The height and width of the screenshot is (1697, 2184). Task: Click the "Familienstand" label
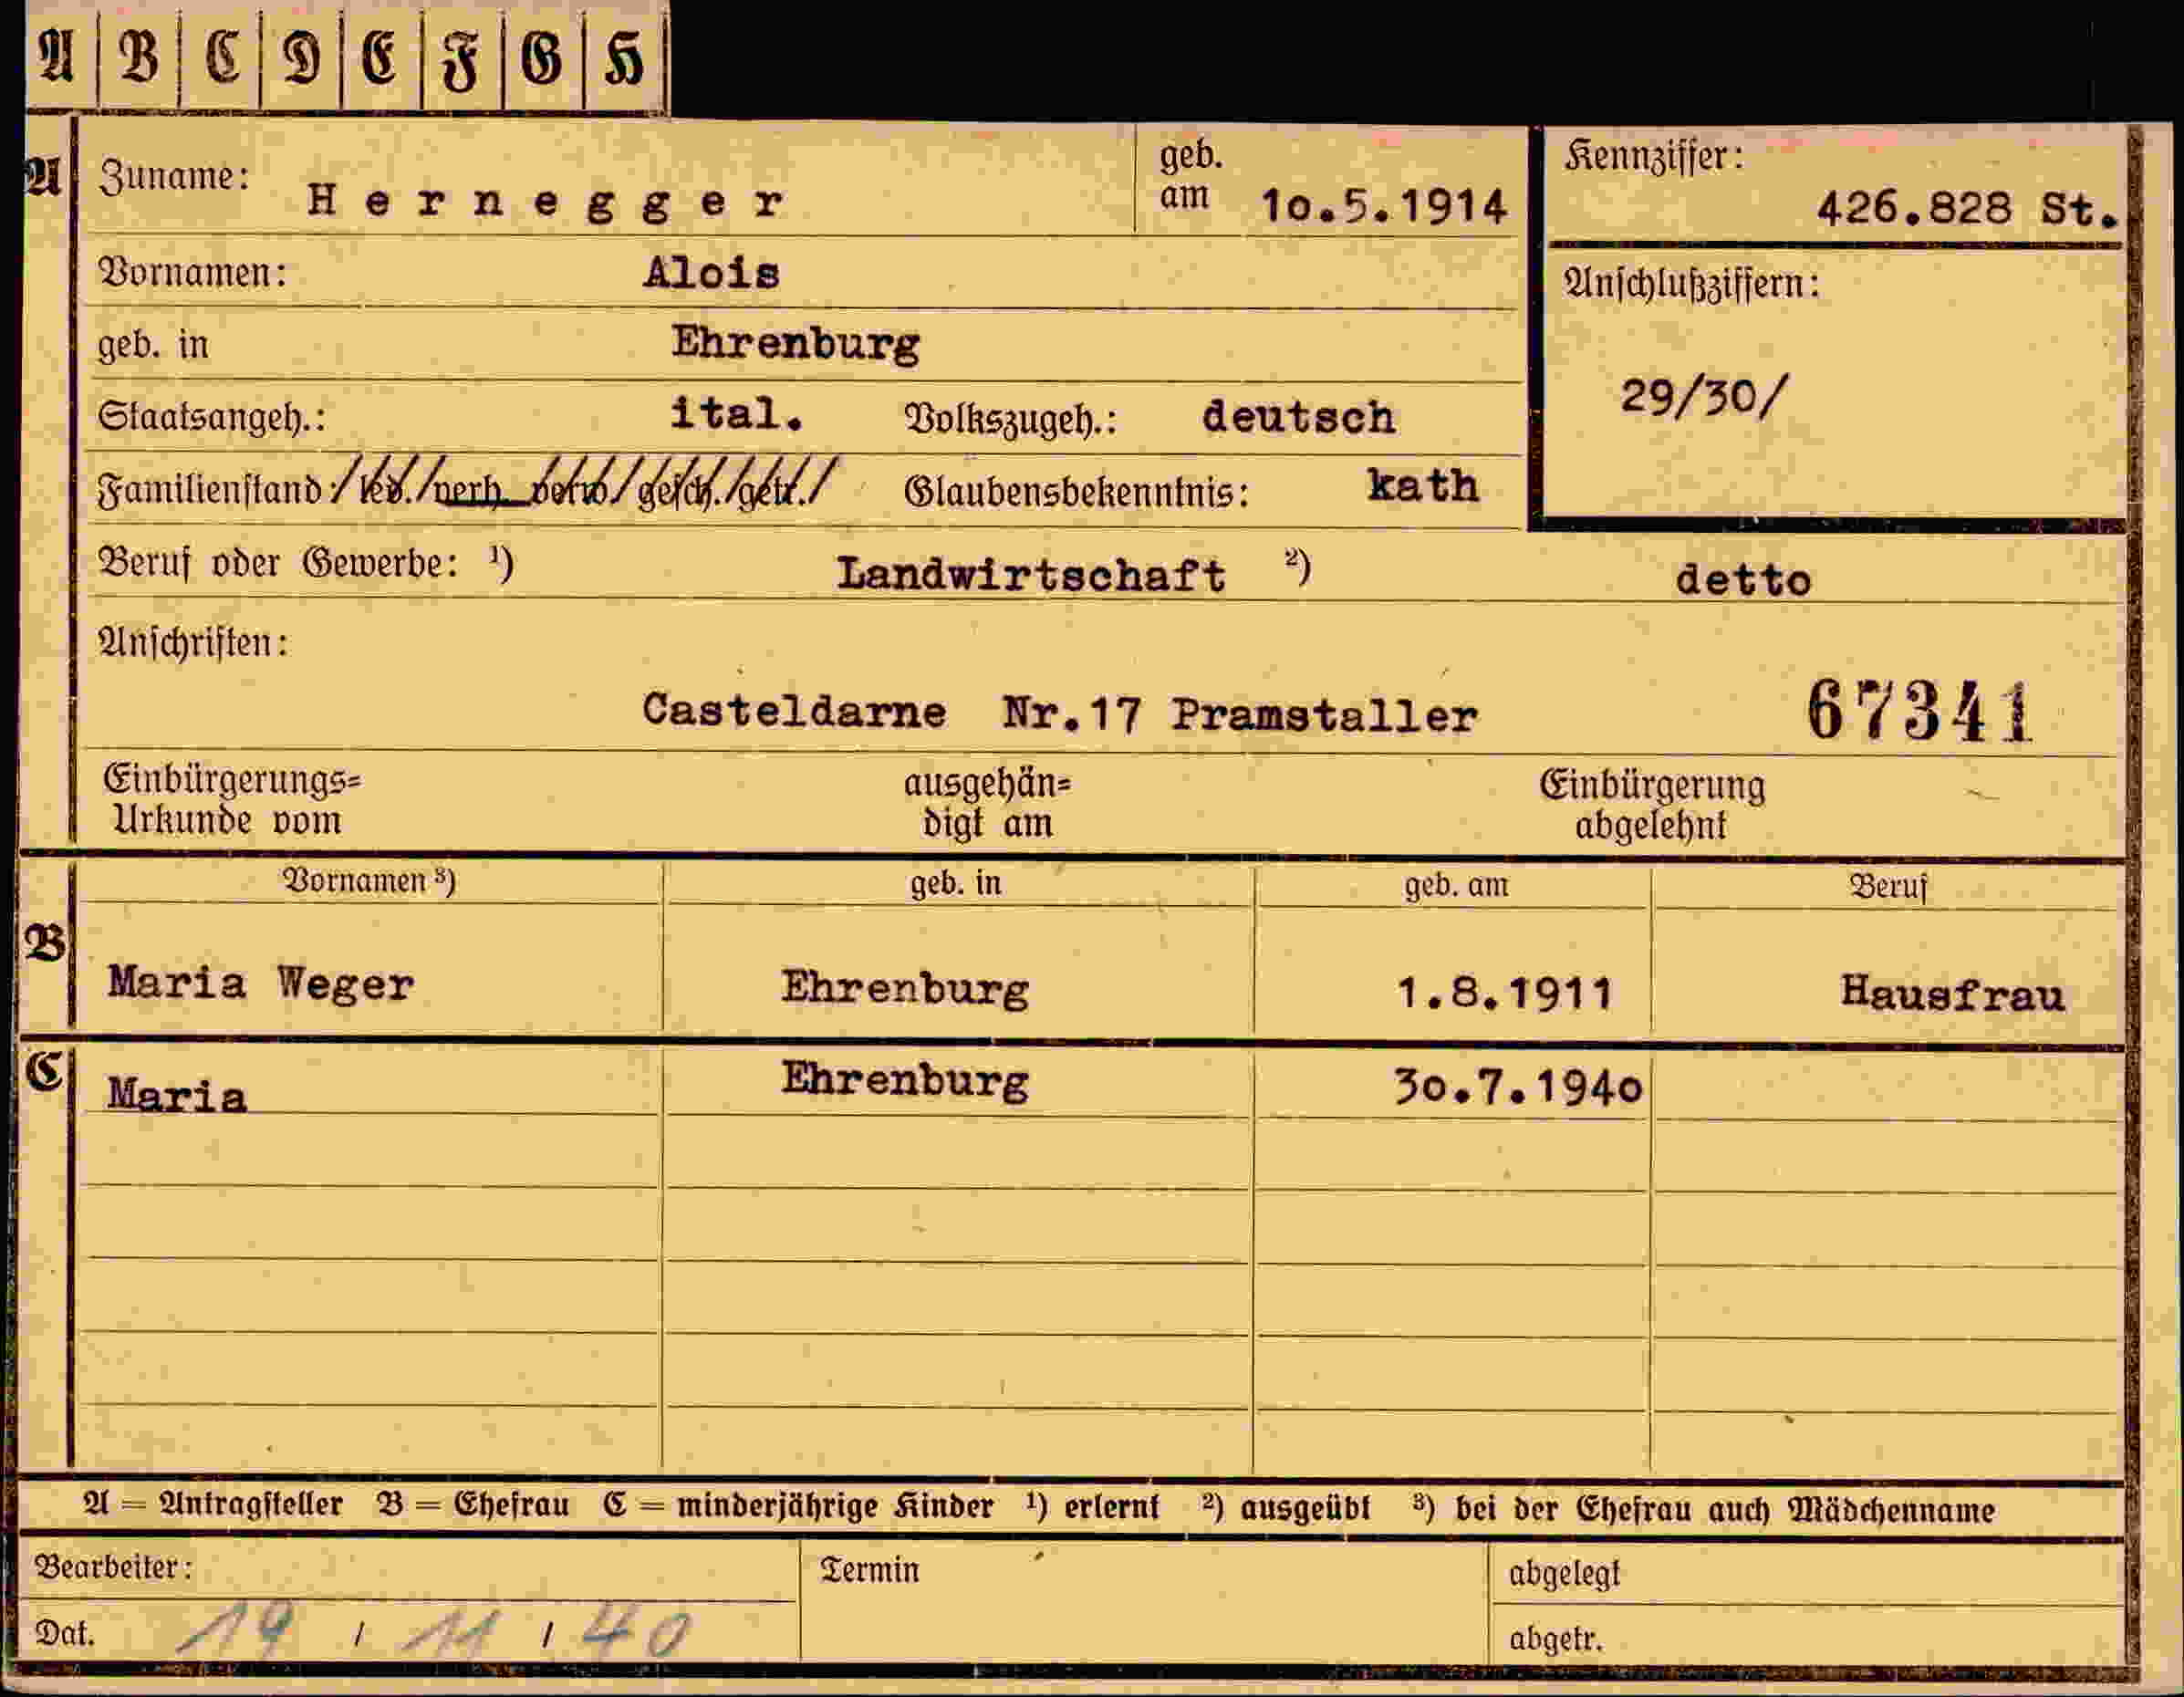[209, 490]
